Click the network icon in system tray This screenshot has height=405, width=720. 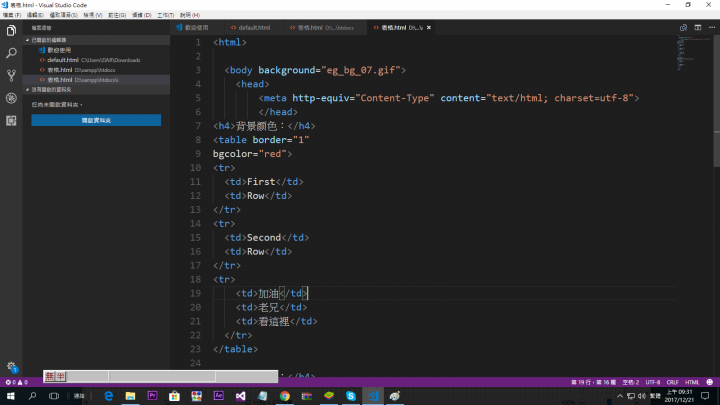[631, 396]
